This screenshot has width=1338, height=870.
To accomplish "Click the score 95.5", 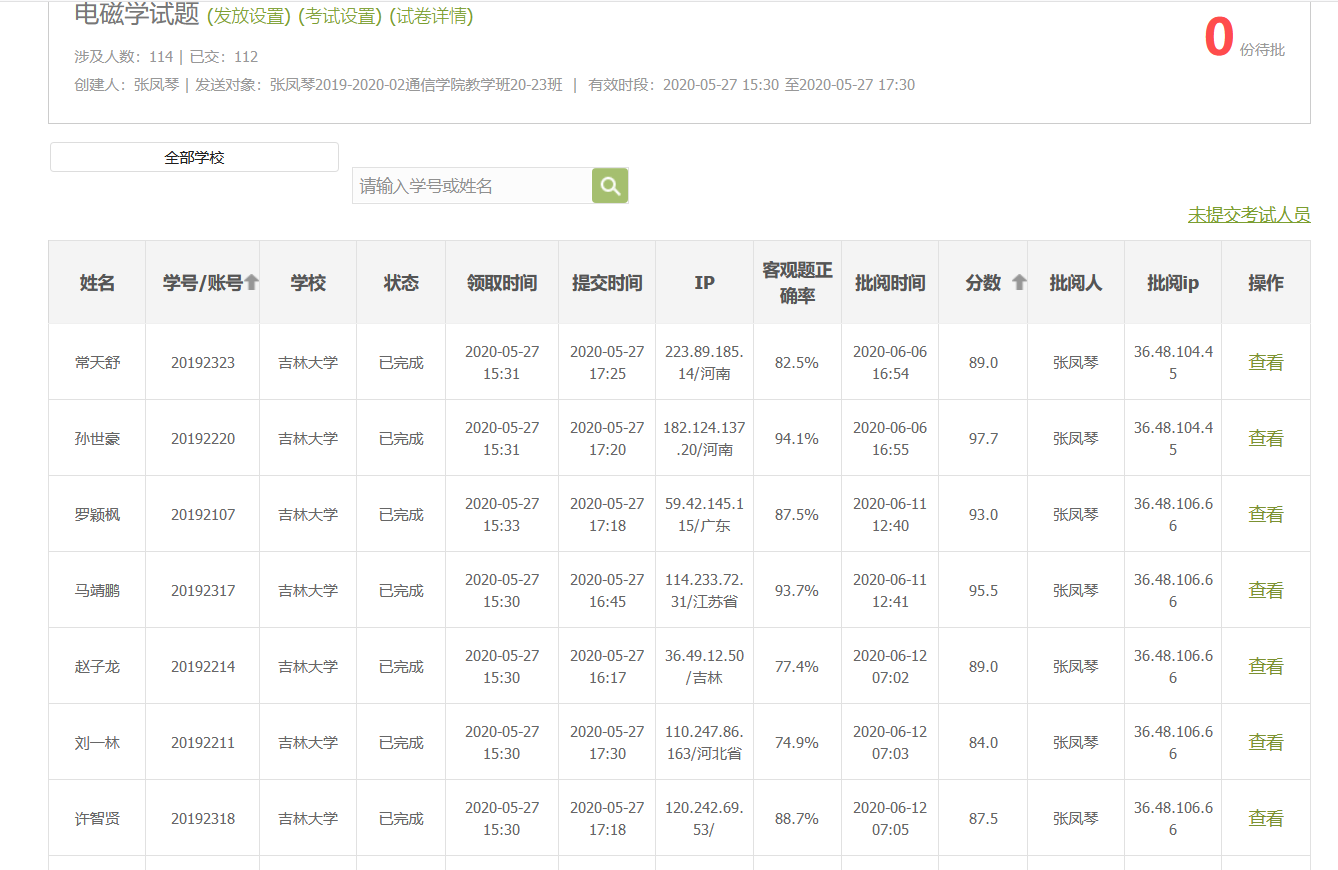I will 983,590.
